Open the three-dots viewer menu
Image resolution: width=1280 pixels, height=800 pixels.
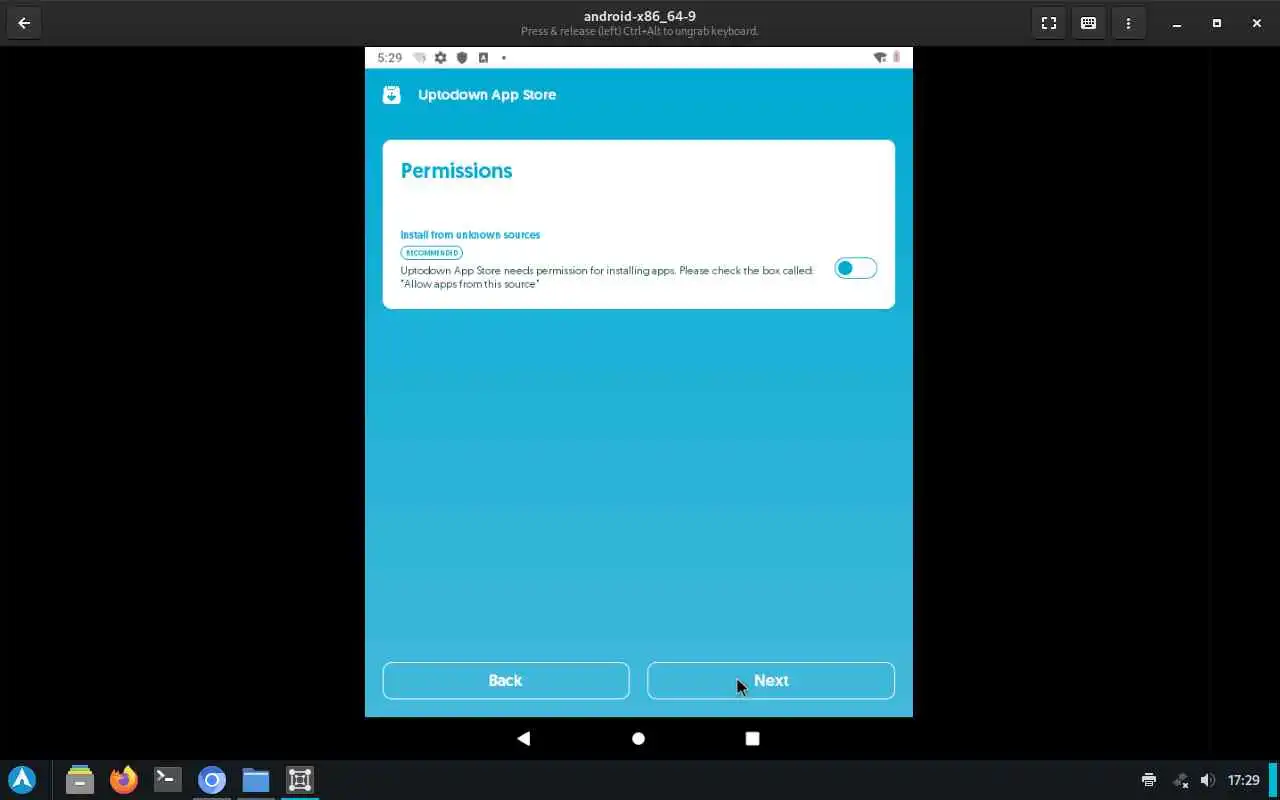tap(1129, 23)
